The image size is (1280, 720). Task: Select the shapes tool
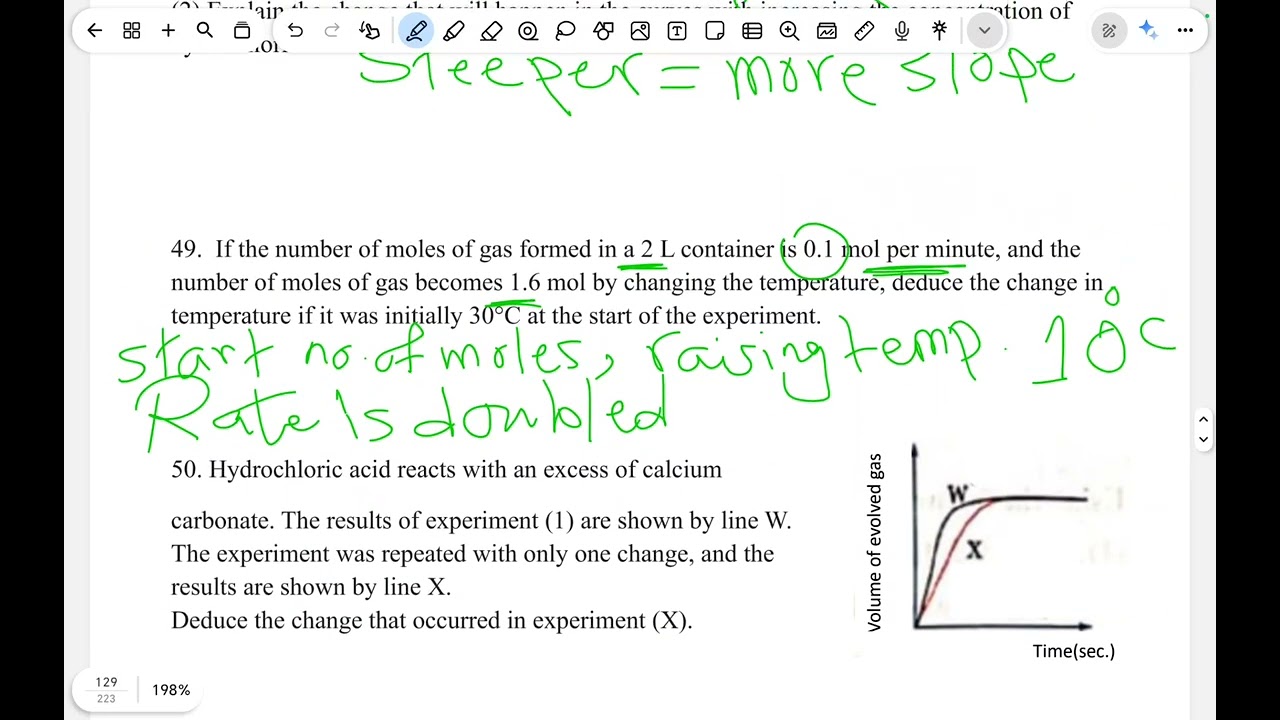603,31
